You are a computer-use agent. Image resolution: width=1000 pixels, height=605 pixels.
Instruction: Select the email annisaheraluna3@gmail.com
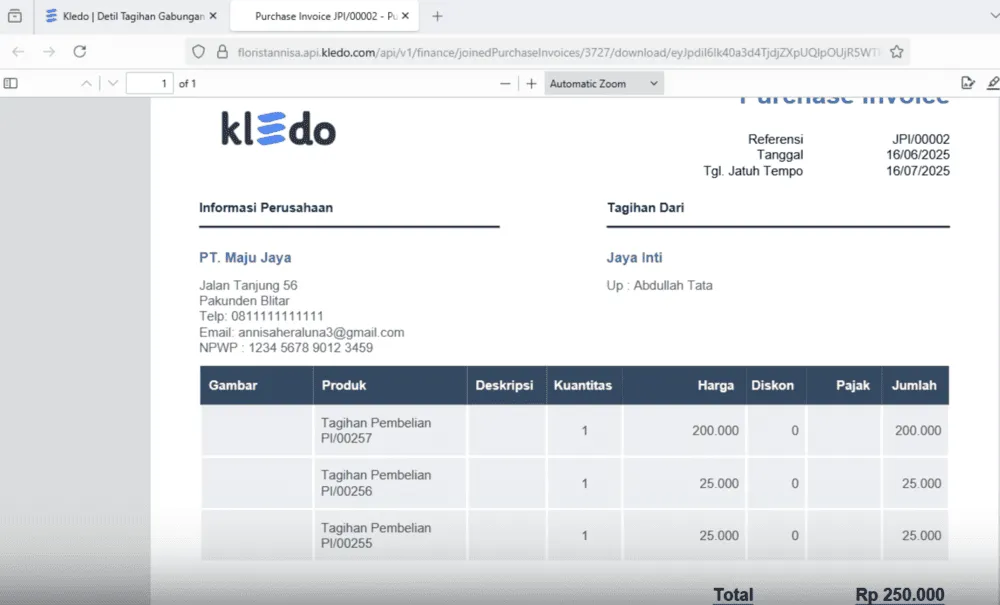(321, 332)
